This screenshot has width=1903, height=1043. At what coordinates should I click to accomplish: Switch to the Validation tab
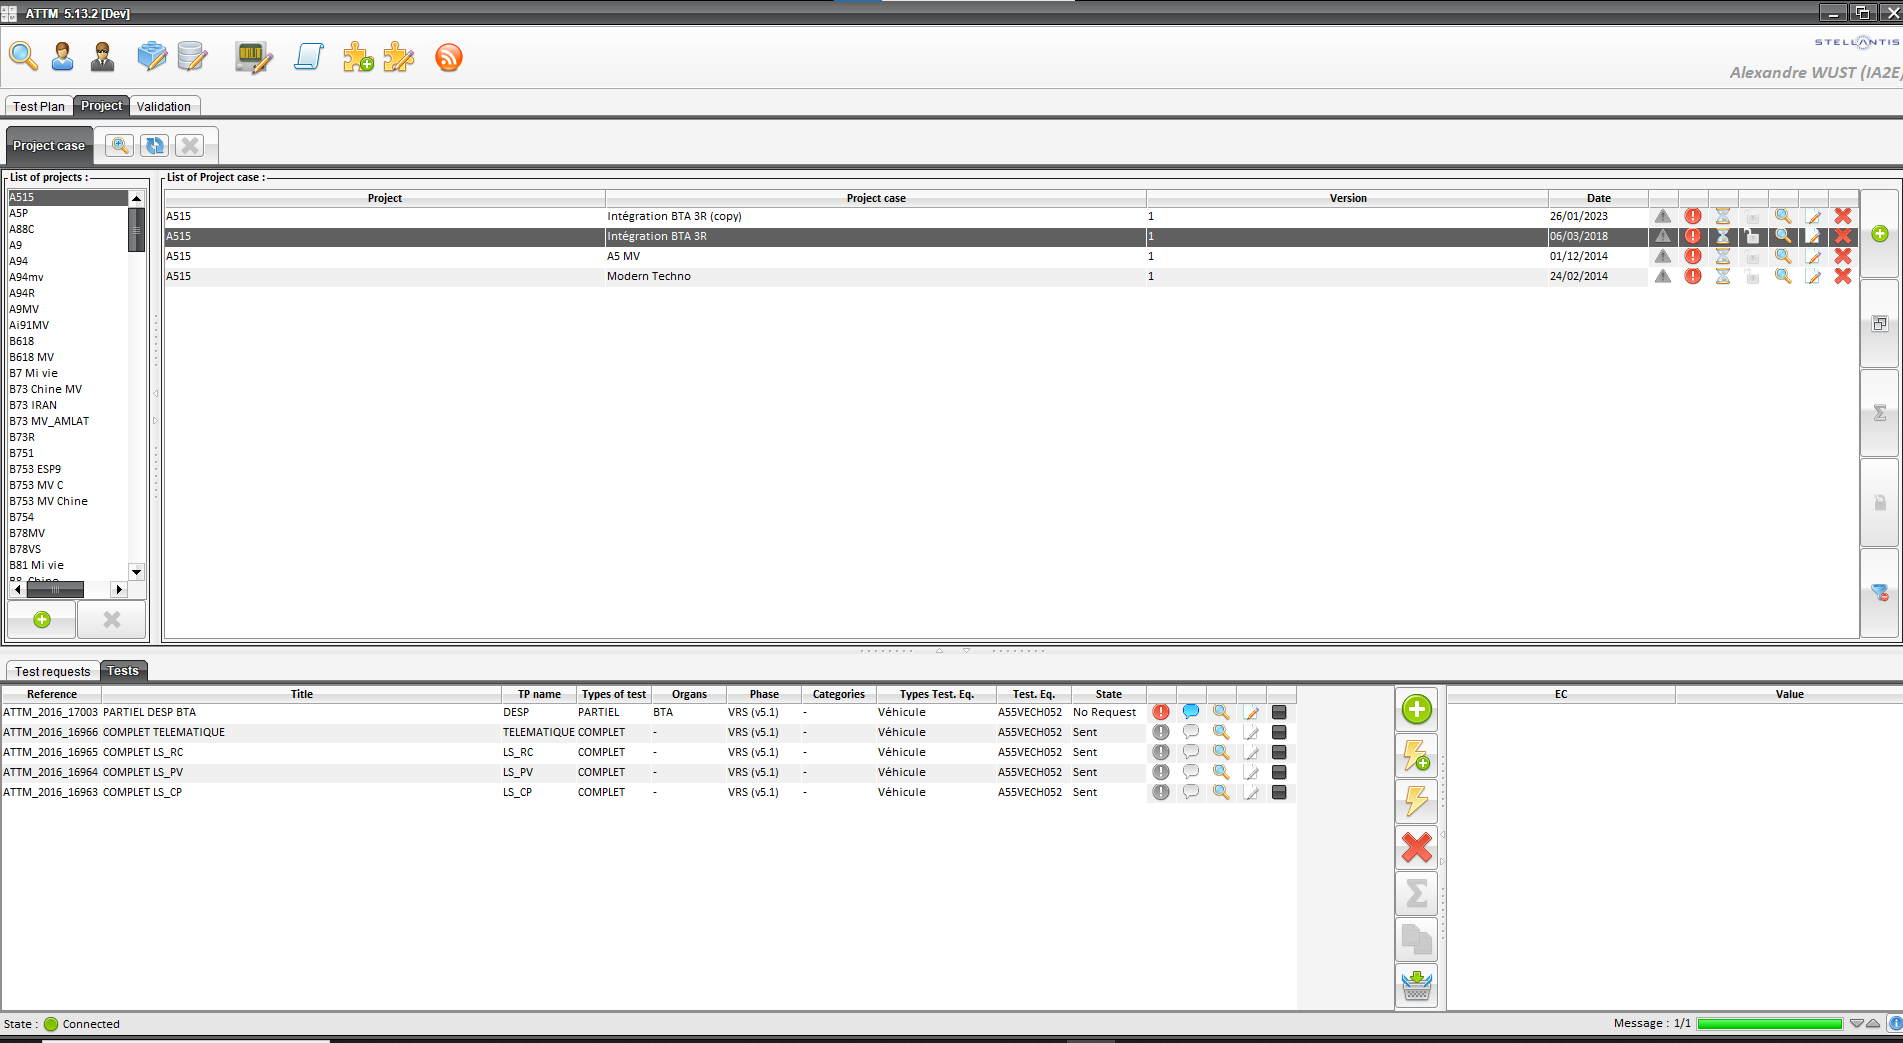click(164, 106)
